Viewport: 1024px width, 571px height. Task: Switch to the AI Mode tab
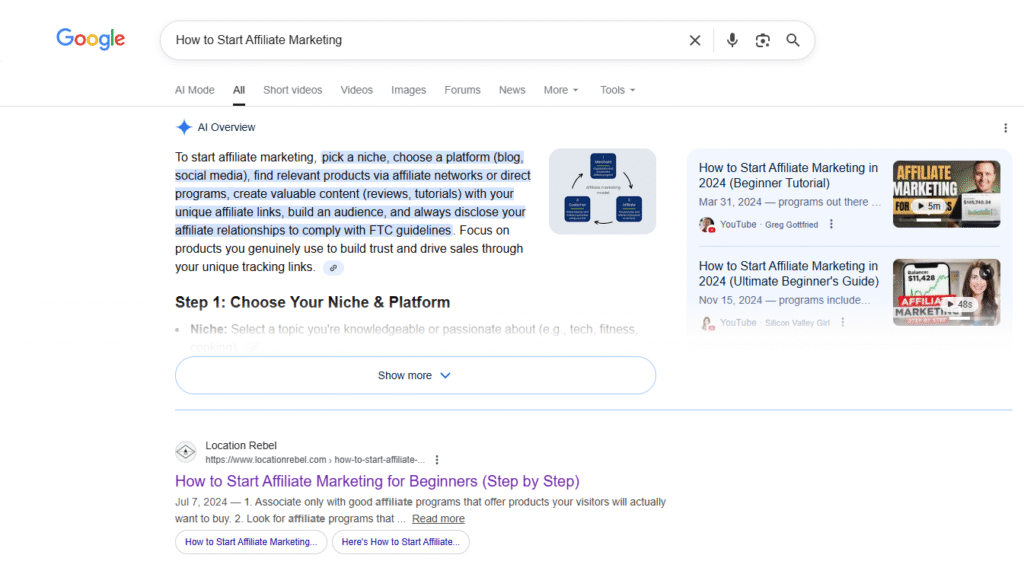[x=194, y=90]
